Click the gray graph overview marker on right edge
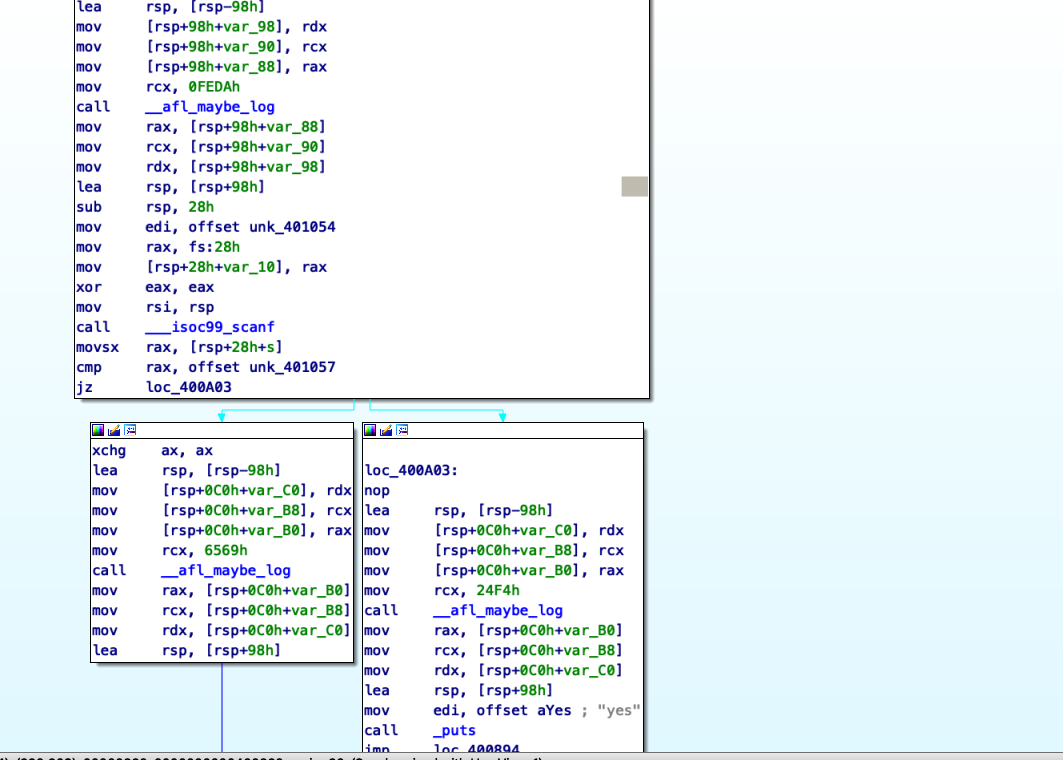1063x760 pixels. click(633, 186)
